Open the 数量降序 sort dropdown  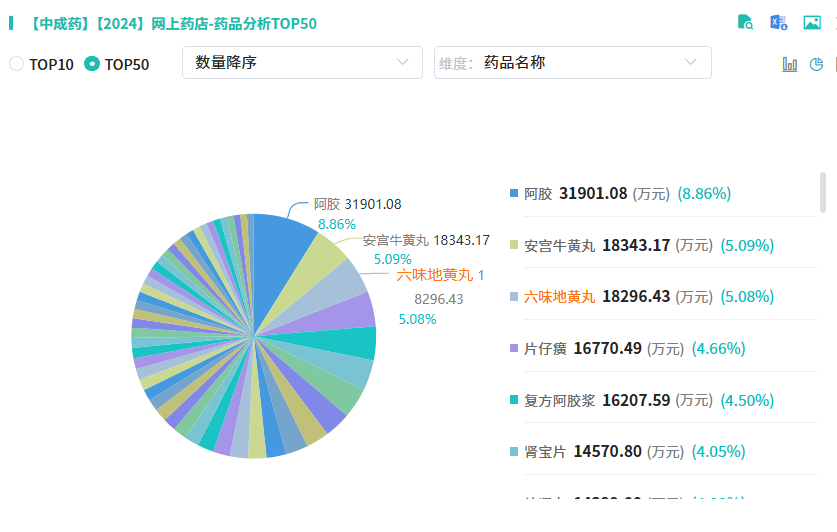pos(301,62)
